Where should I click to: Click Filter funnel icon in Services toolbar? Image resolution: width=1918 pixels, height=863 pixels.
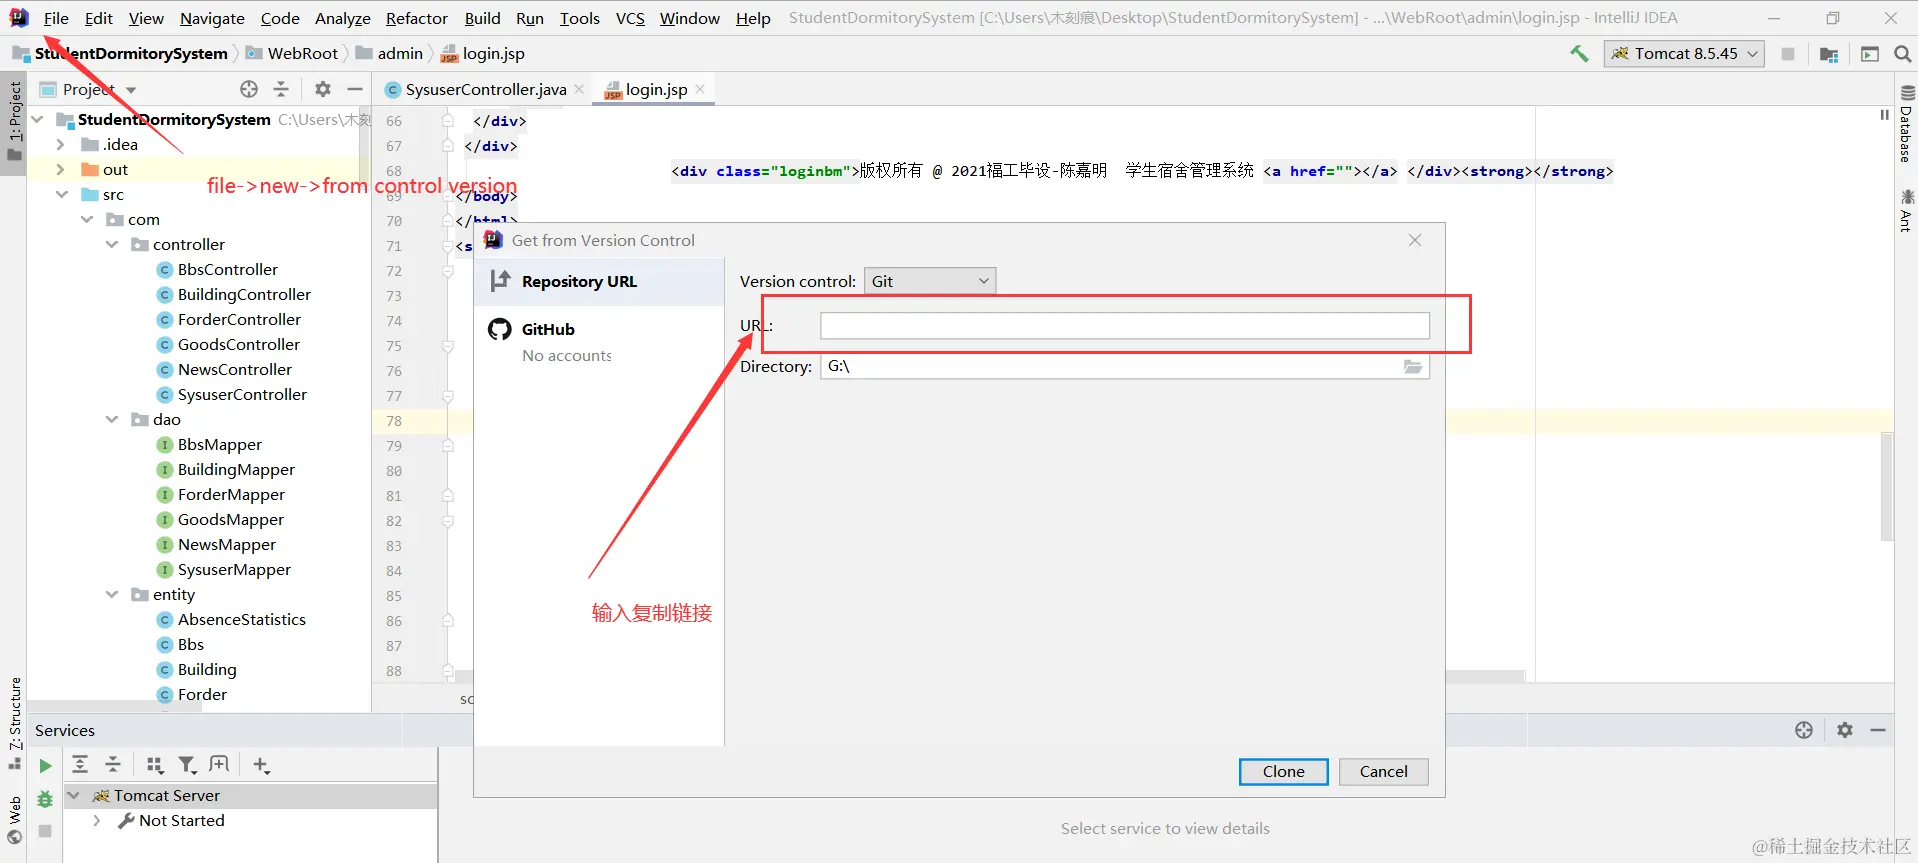pyautogui.click(x=187, y=765)
